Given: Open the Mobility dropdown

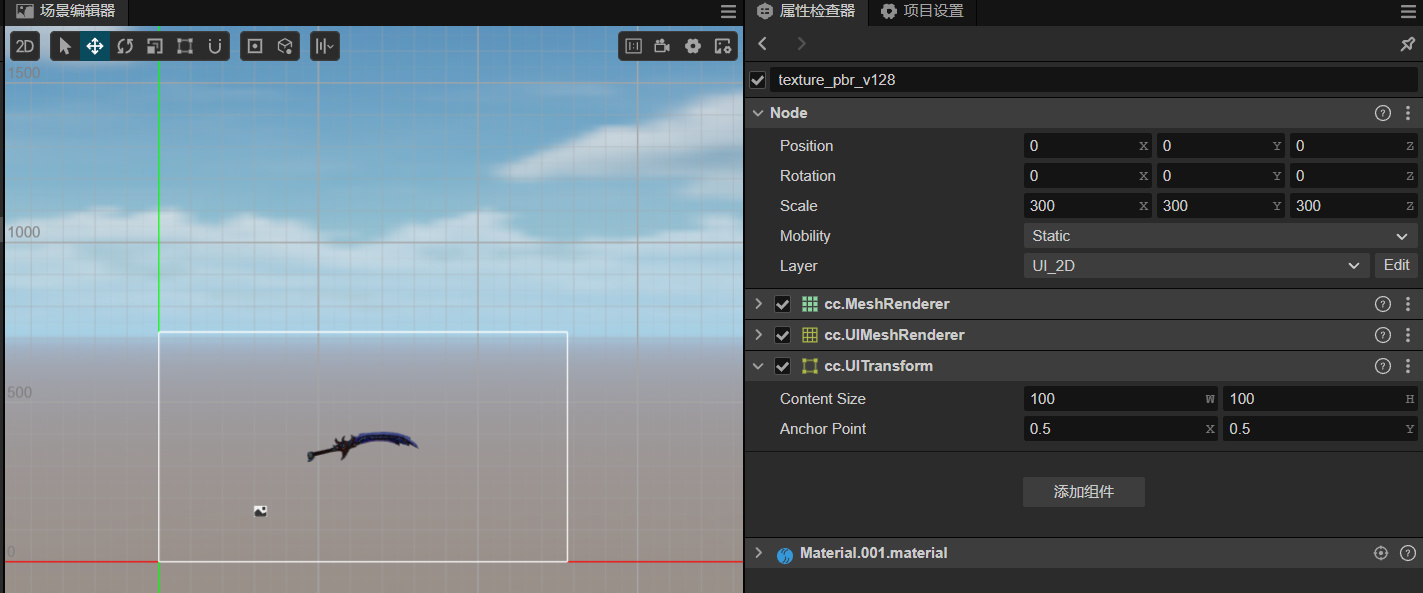Looking at the screenshot, I should (x=1221, y=236).
